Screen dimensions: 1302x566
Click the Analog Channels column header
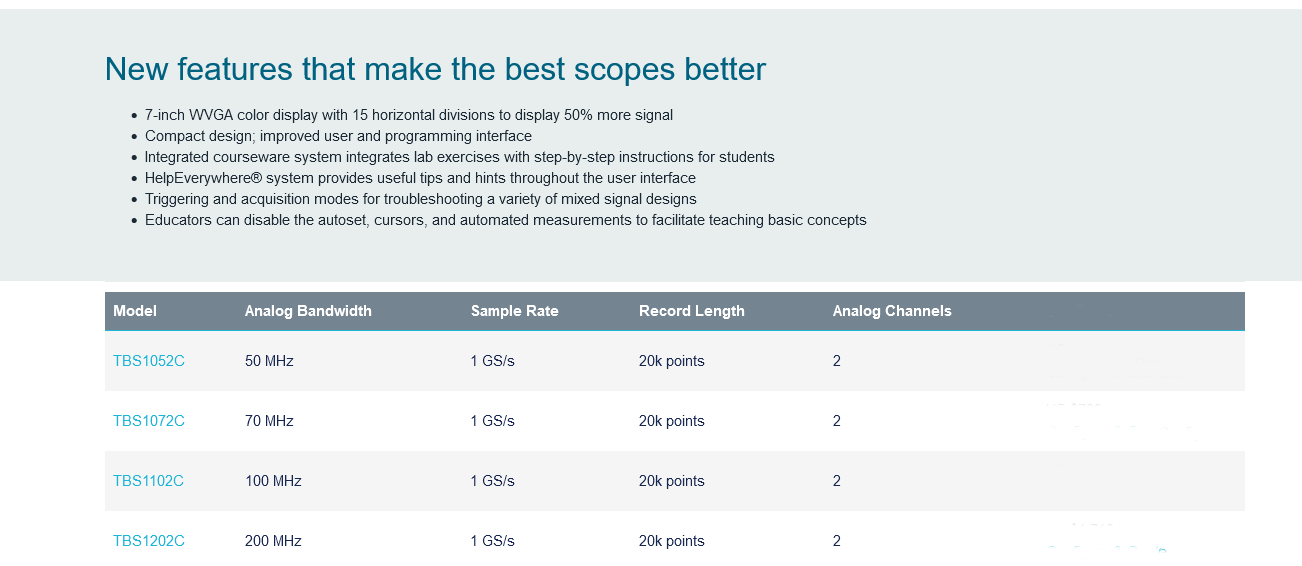892,311
